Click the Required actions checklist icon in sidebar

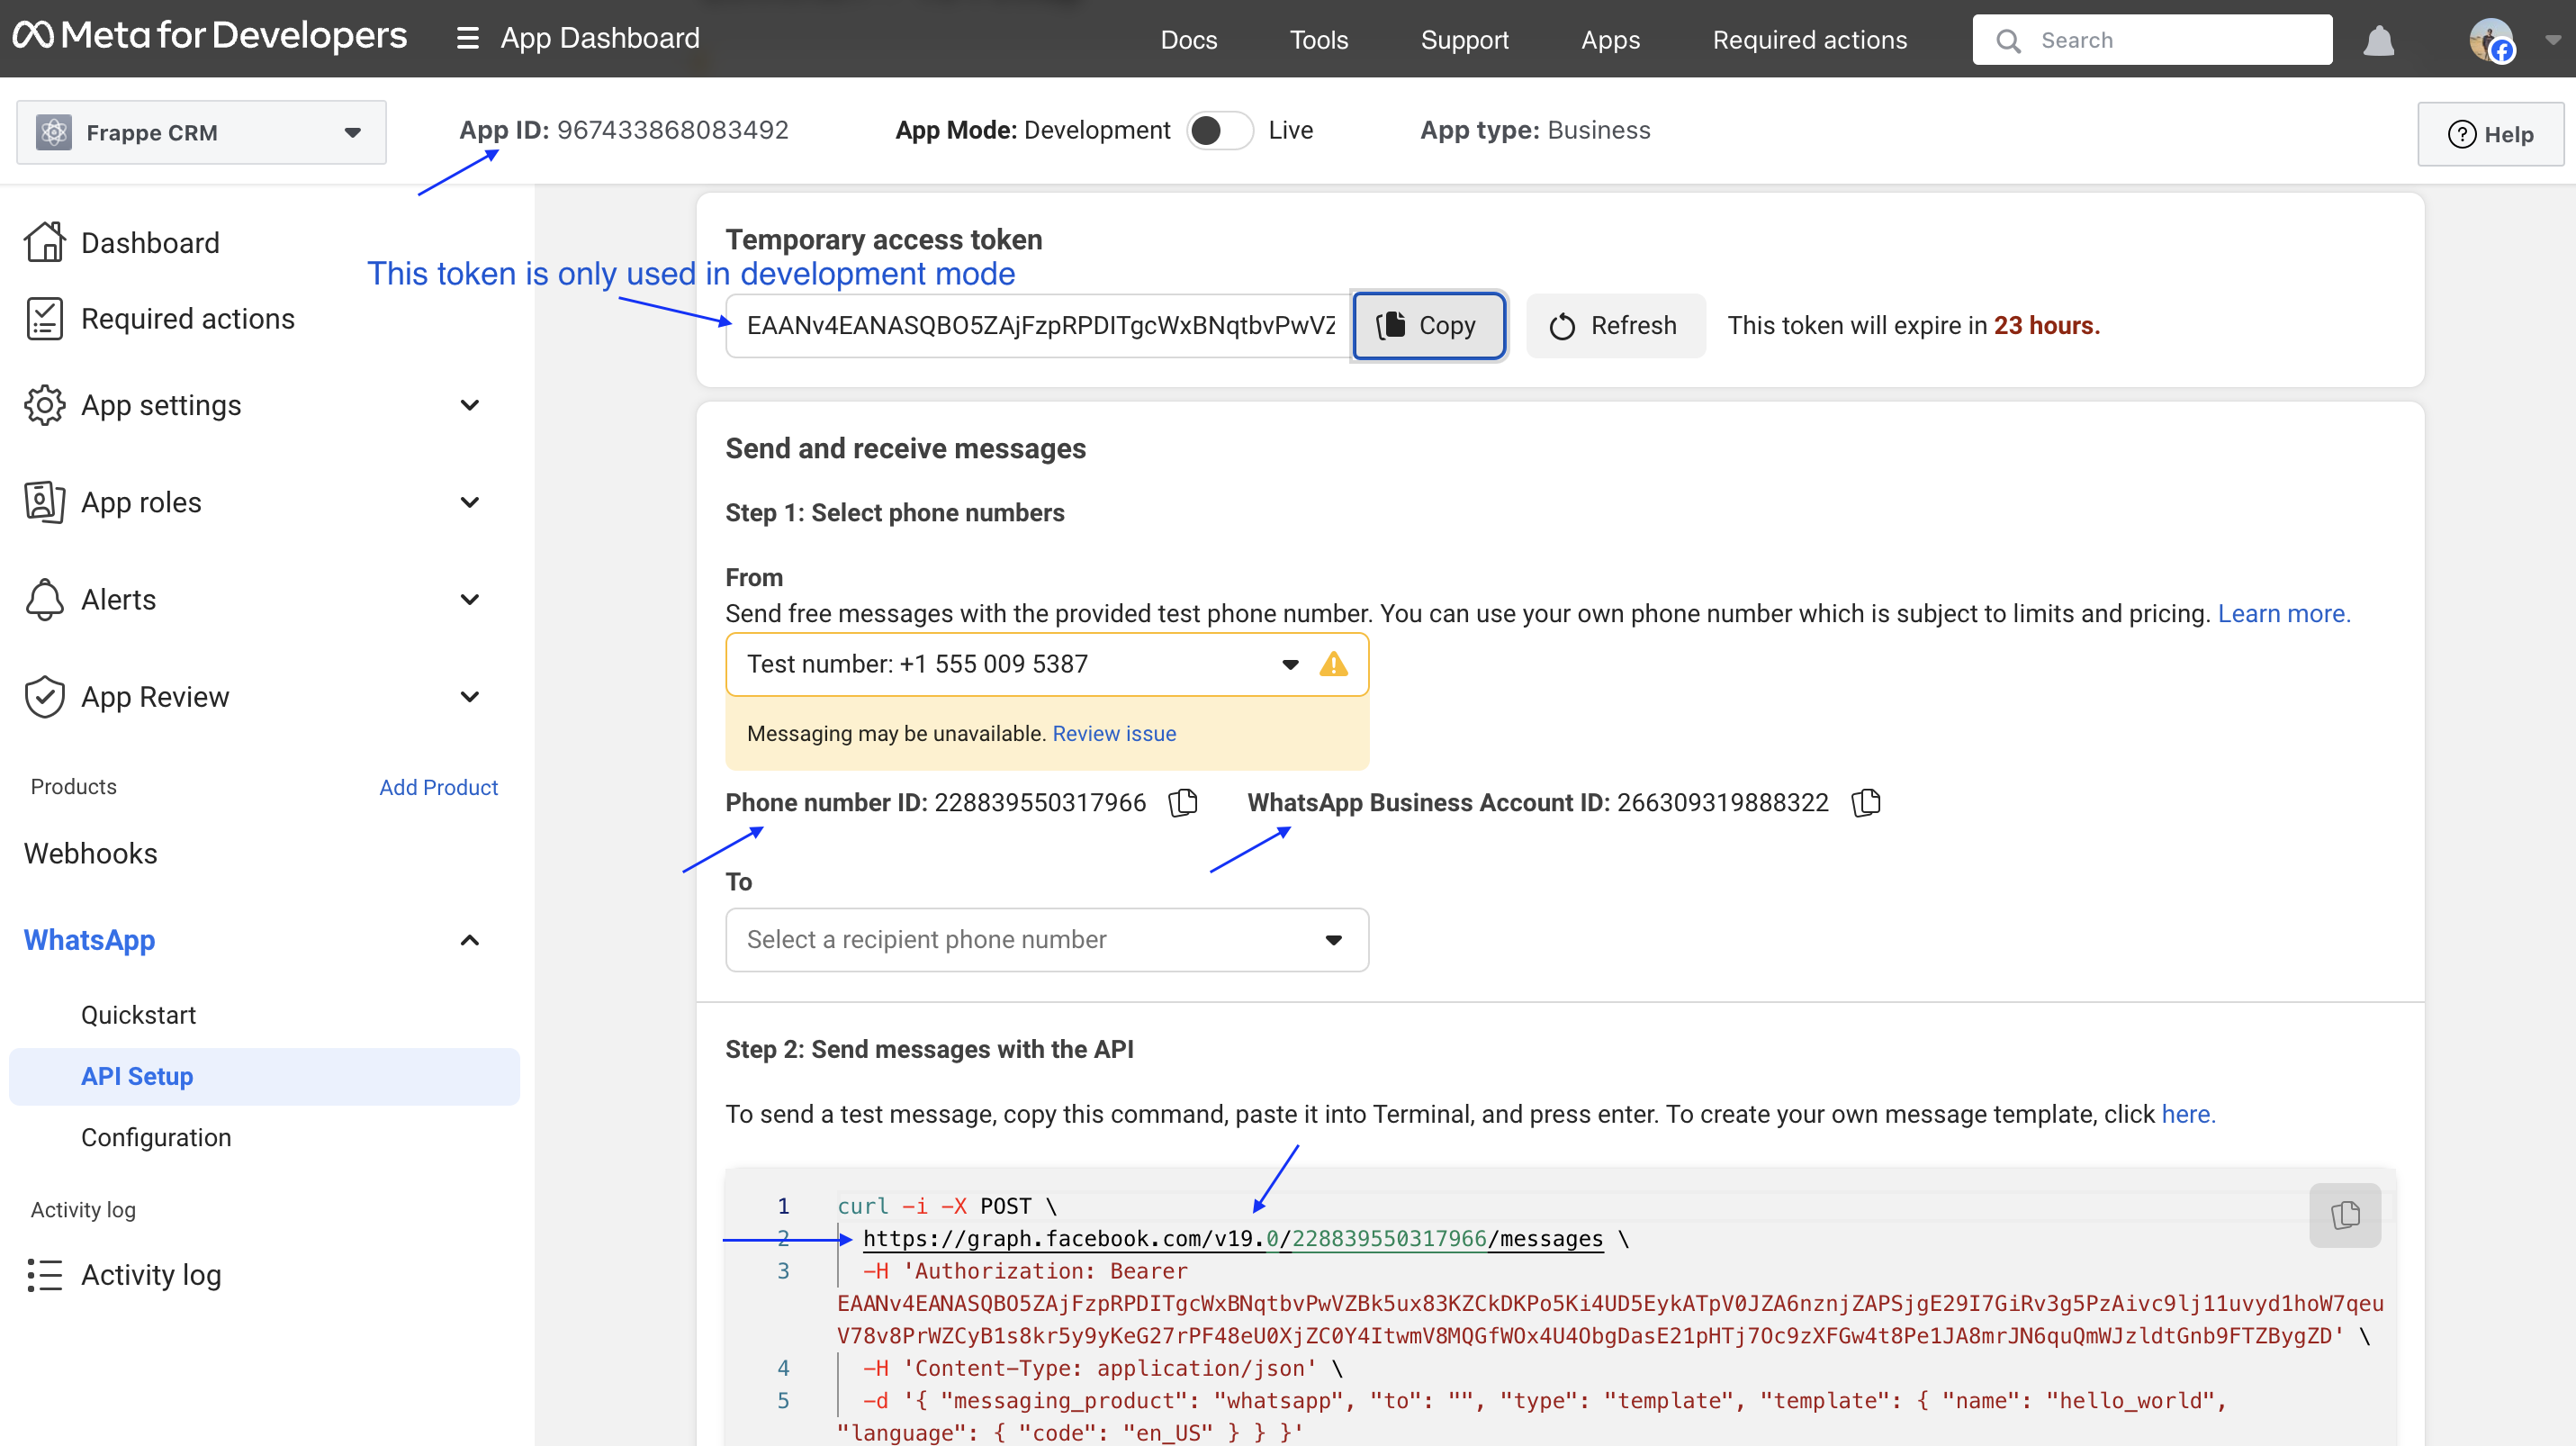click(x=45, y=319)
